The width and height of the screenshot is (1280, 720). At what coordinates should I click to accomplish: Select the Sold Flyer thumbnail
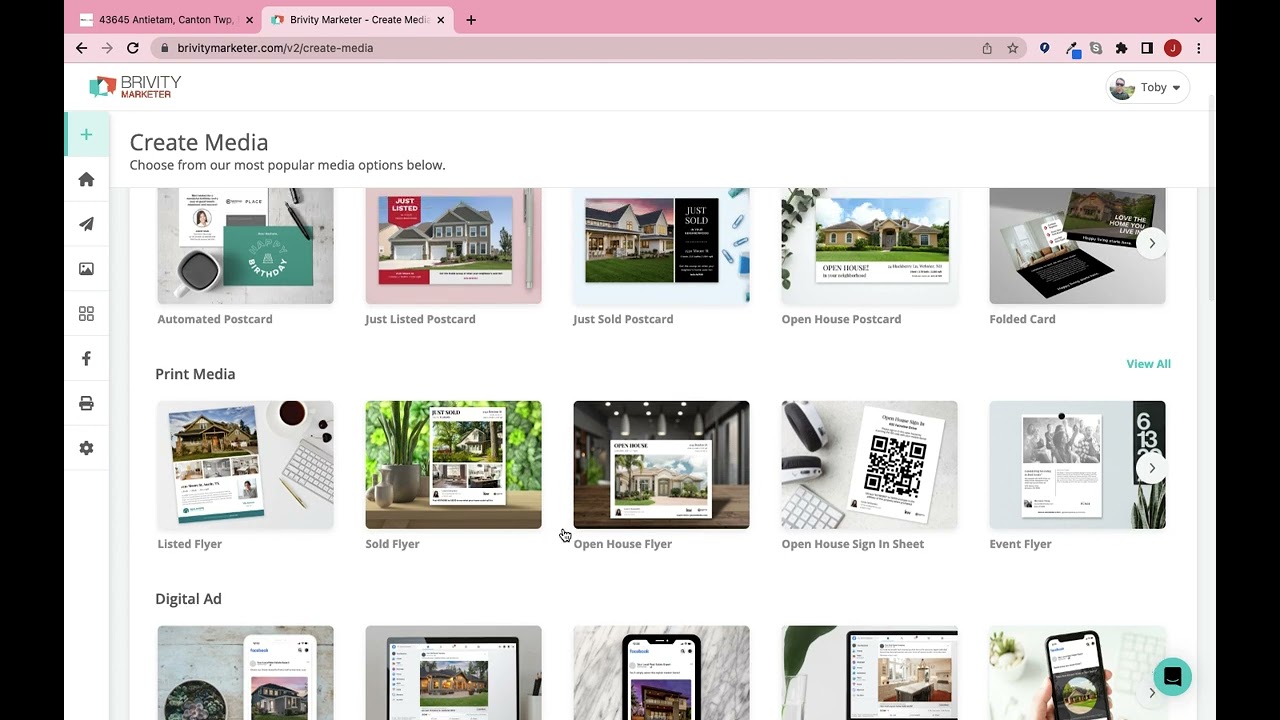coord(453,465)
